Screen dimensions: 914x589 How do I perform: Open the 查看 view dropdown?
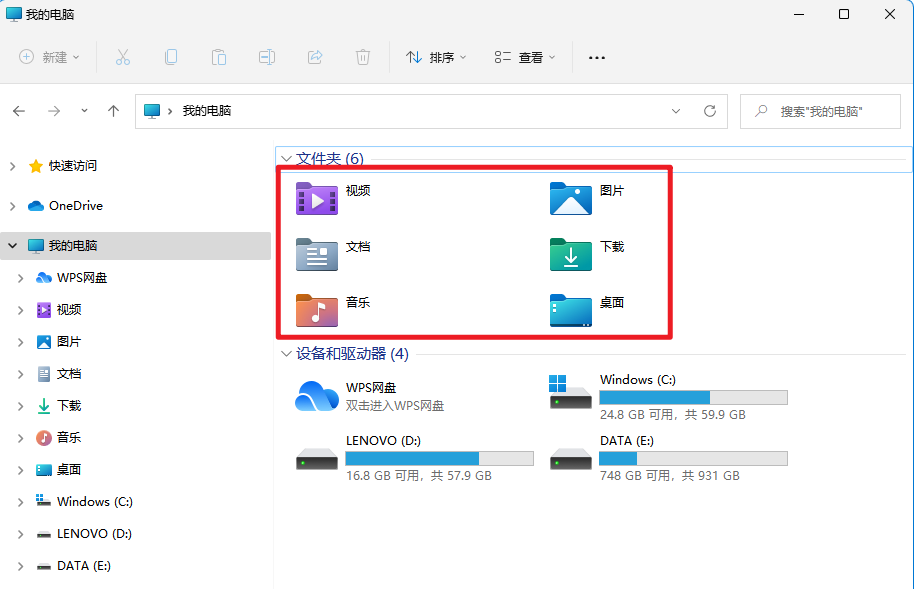pos(525,57)
